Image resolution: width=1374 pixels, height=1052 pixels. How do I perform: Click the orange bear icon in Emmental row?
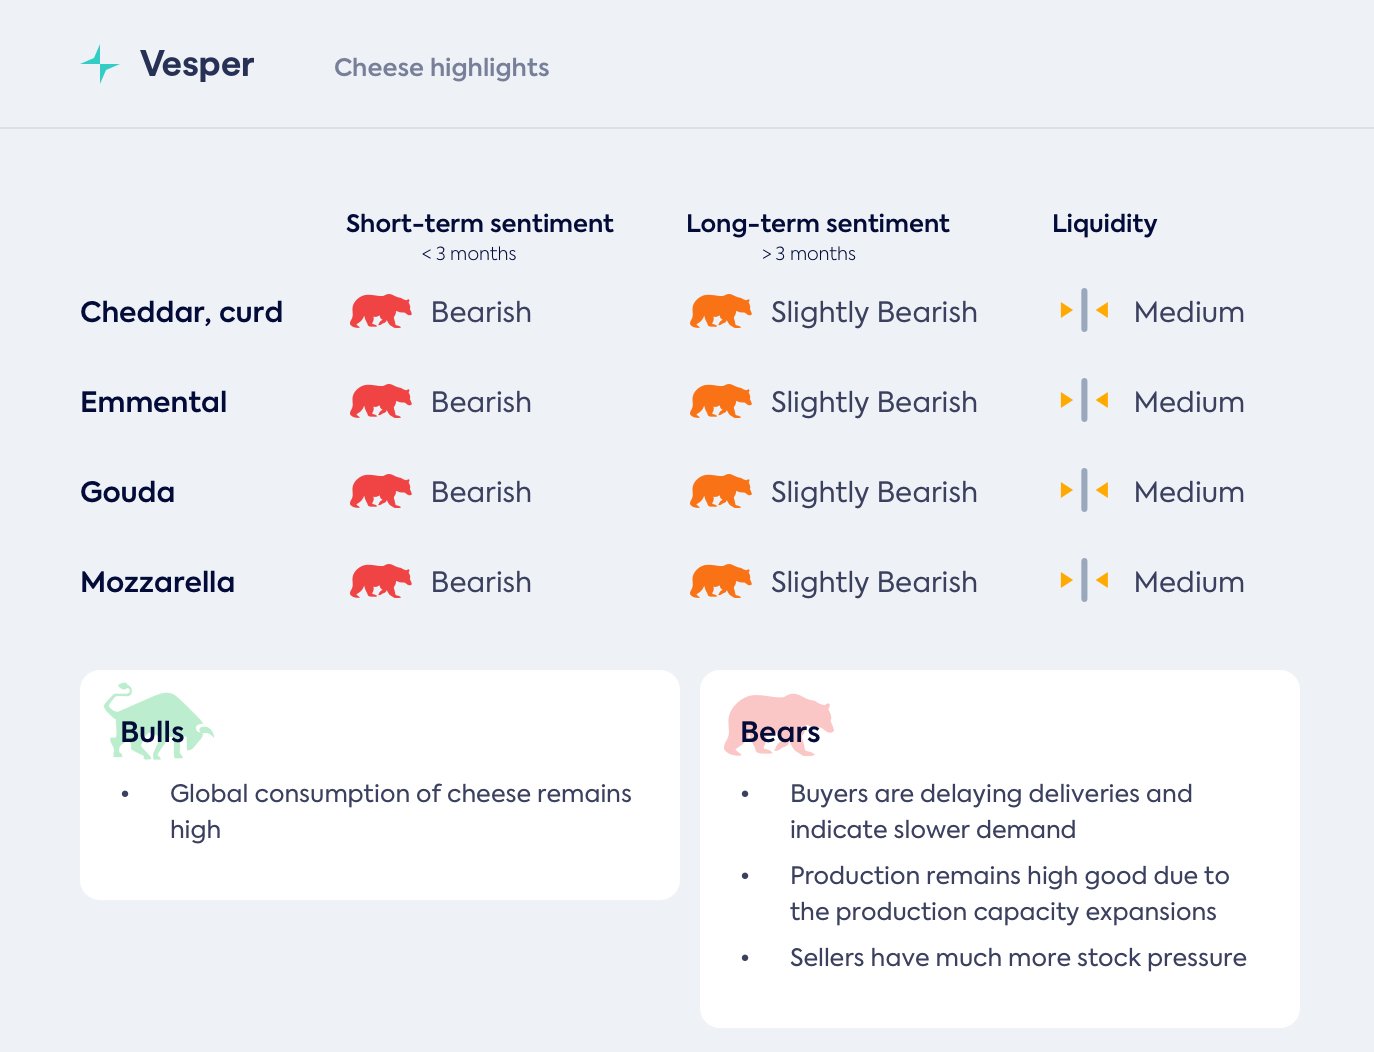[720, 402]
